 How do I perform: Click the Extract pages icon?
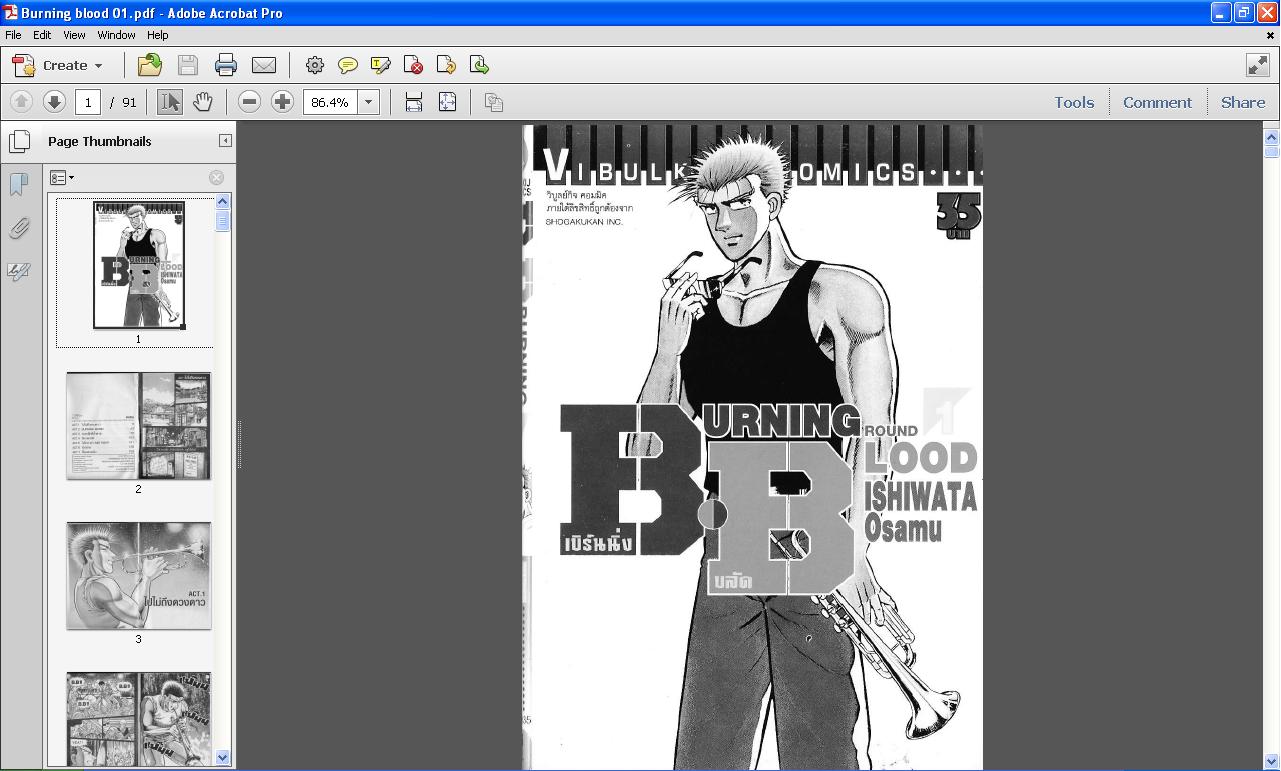(x=479, y=65)
